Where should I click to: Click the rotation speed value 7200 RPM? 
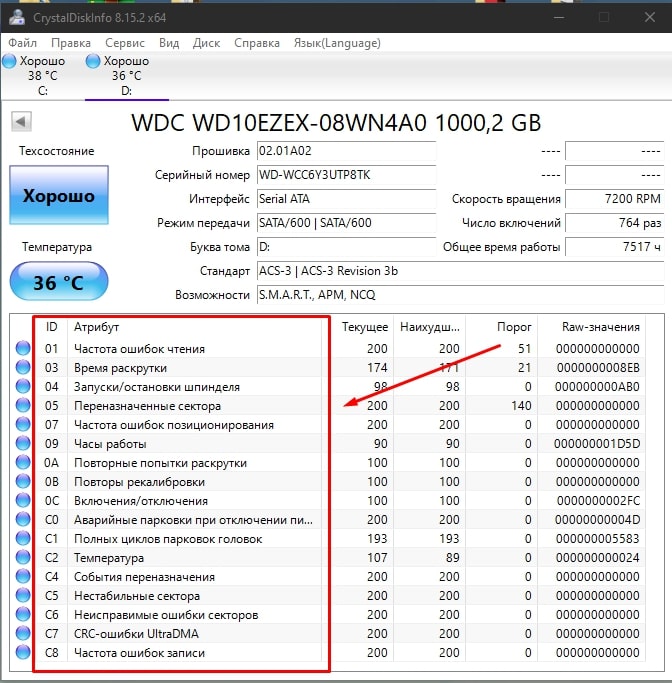[615, 199]
